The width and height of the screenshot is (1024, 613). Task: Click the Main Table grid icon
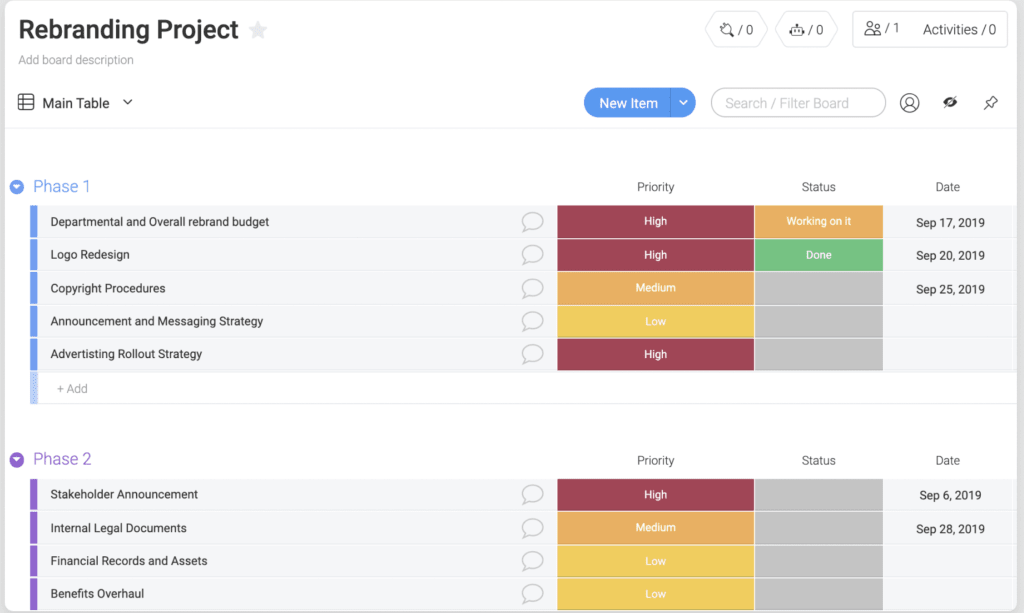[25, 102]
